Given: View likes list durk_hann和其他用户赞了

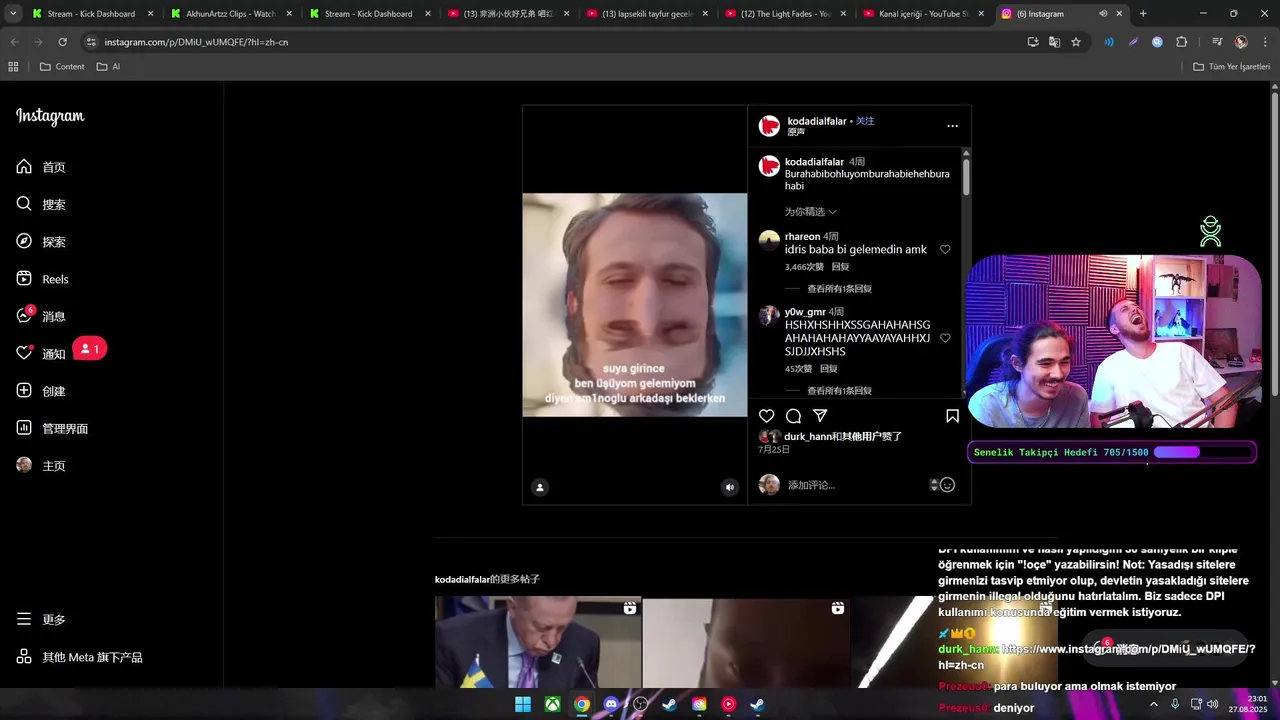Looking at the screenshot, I should tap(843, 437).
